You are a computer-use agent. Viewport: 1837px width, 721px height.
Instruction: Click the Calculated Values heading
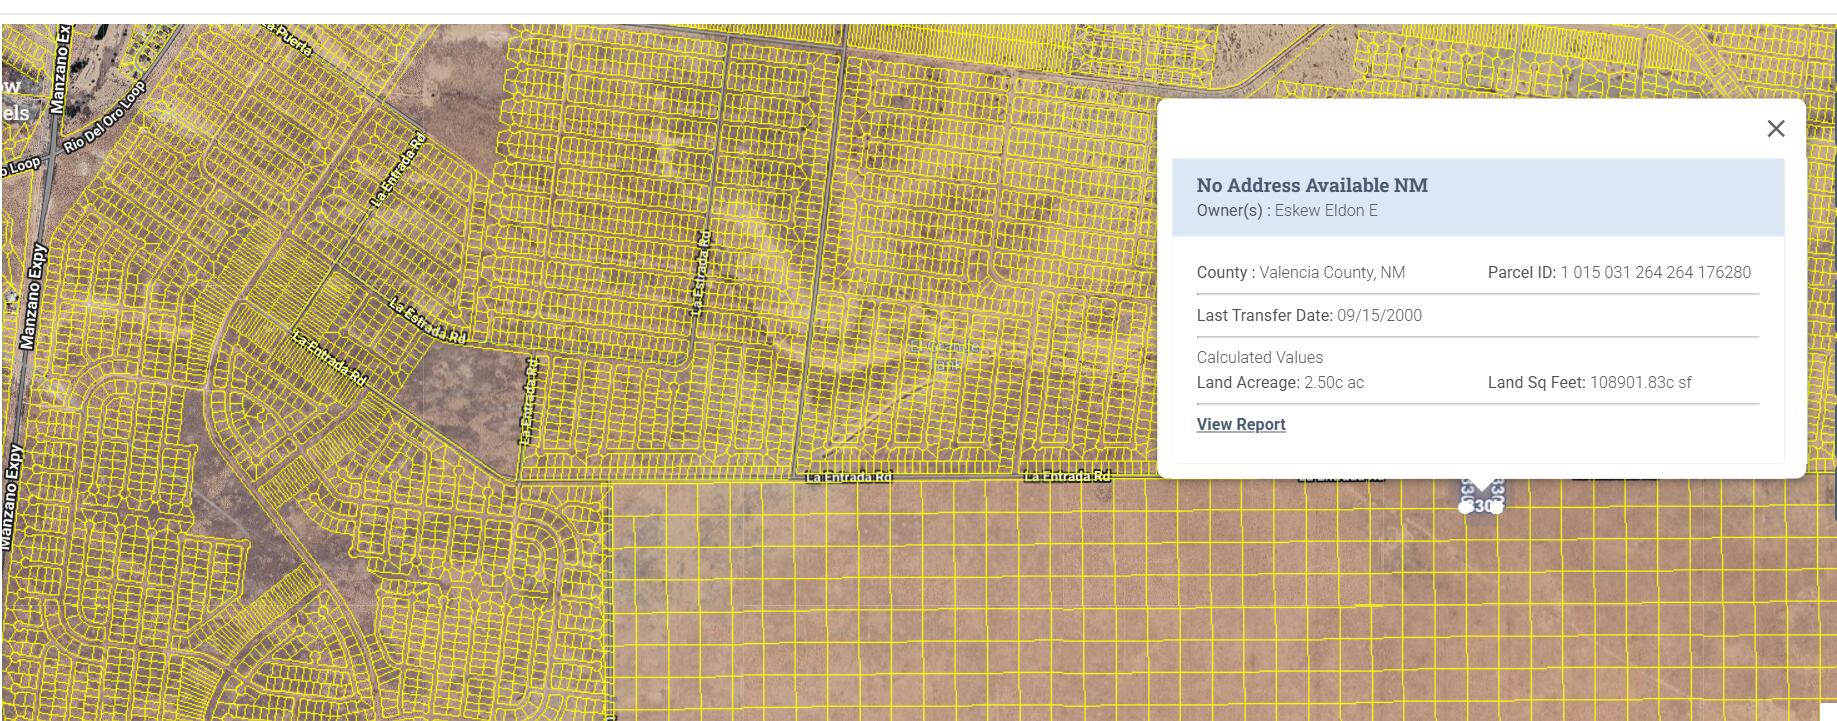(1259, 358)
